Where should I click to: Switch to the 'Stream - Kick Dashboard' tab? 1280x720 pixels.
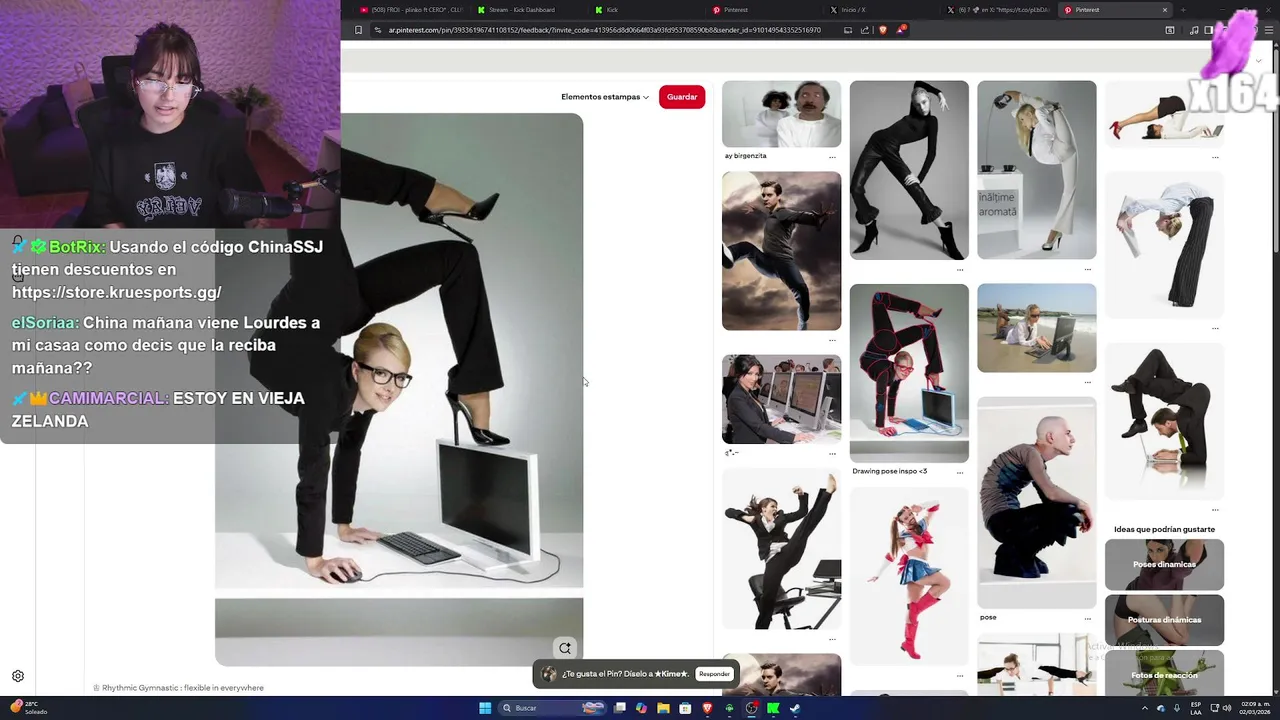tap(527, 10)
